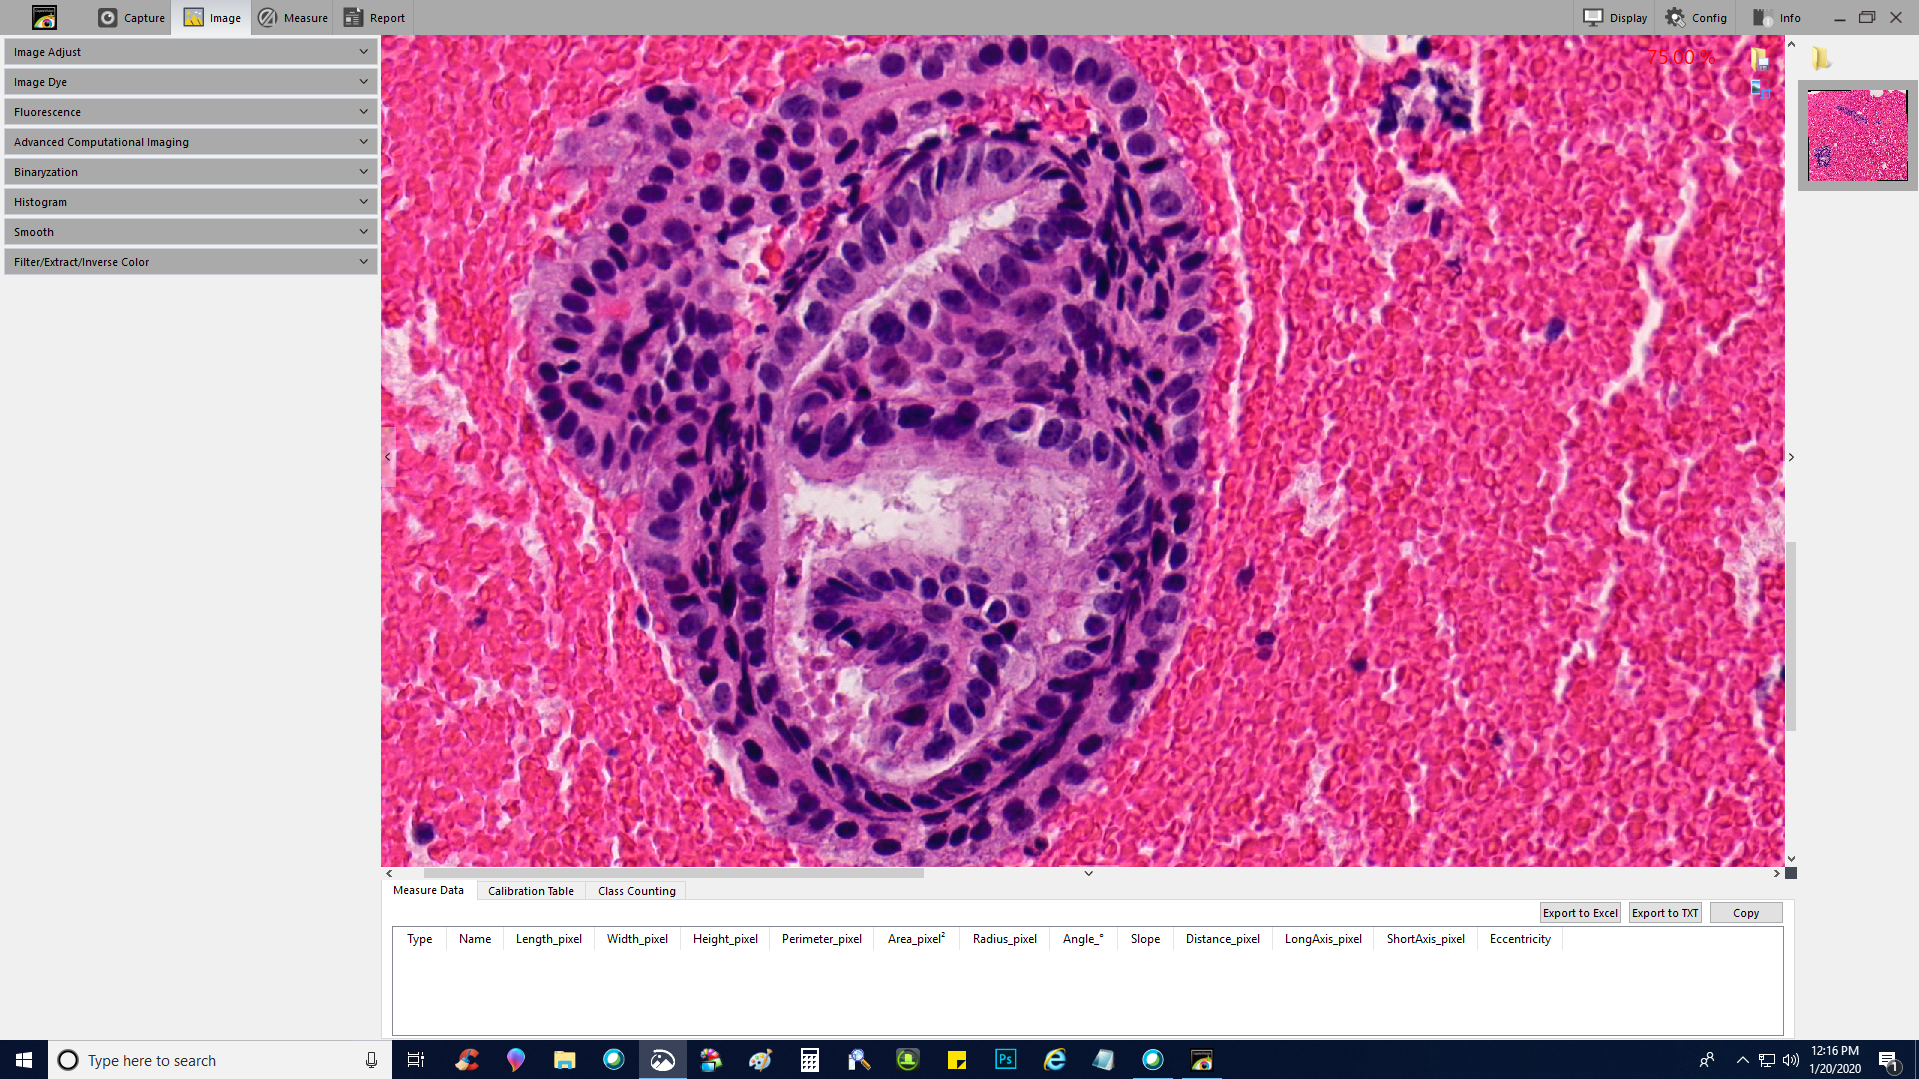This screenshot has height=1079, width=1919.
Task: Click the Info icon
Action: 1777,18
